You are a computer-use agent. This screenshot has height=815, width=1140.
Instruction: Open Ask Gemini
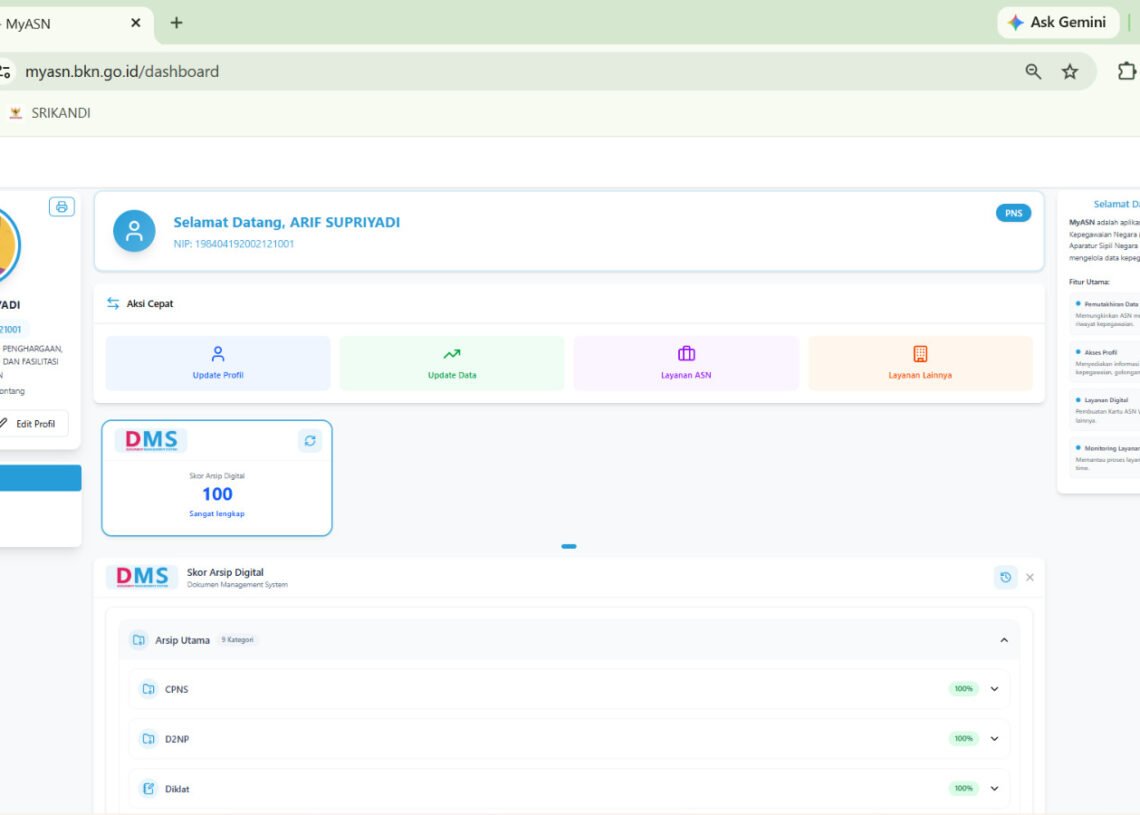click(x=1058, y=23)
